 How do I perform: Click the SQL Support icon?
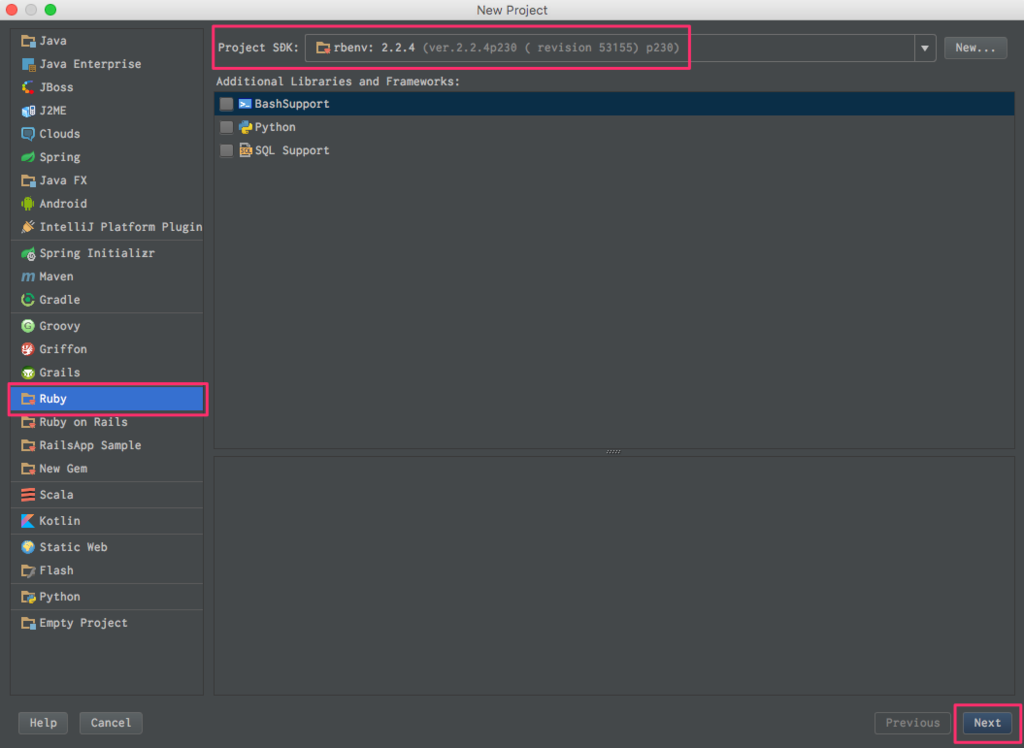pos(246,151)
